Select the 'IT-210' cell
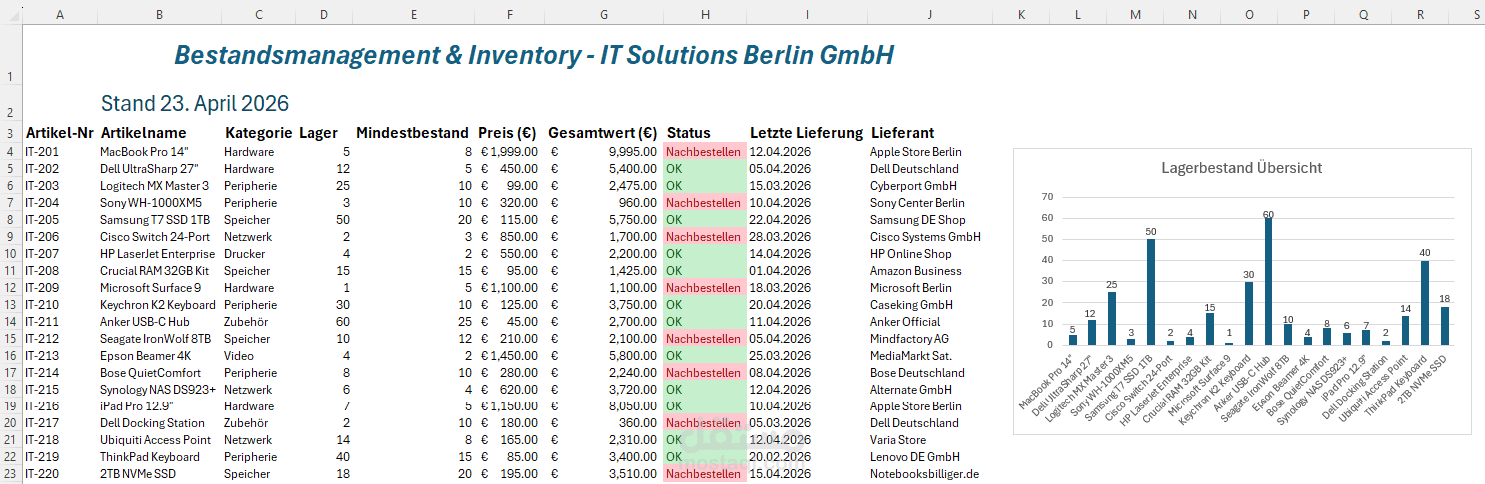 [60, 305]
